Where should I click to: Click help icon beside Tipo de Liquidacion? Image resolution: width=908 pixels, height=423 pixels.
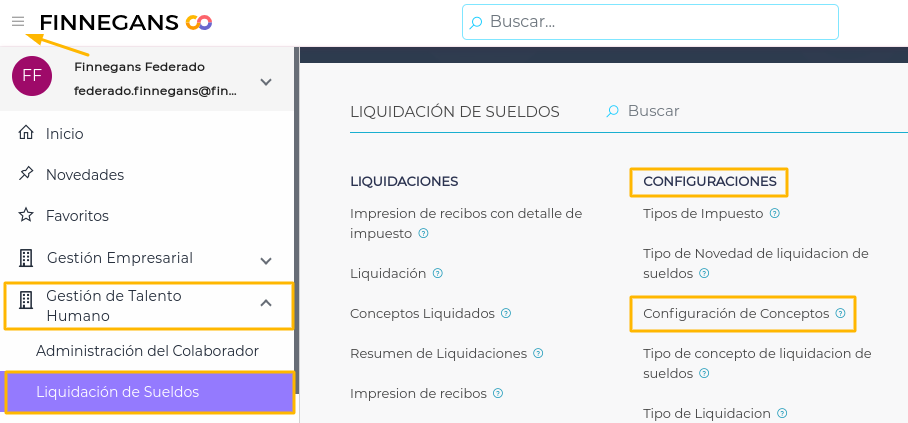coord(782,413)
